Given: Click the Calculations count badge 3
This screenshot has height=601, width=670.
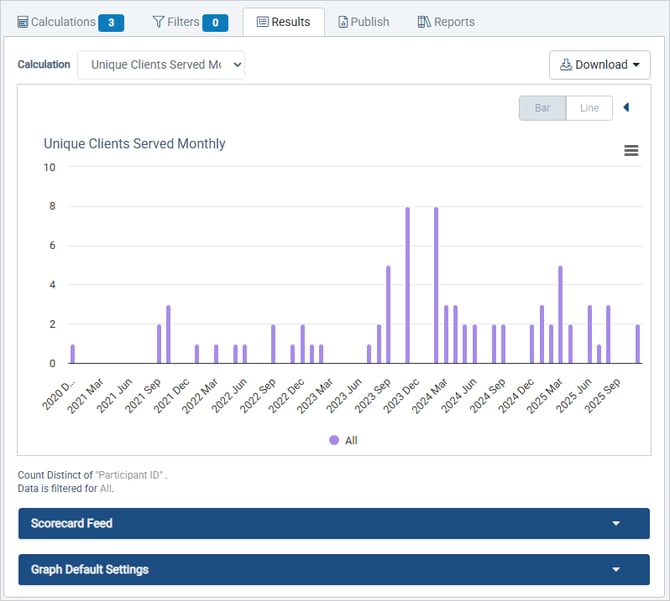Looking at the screenshot, I should click(111, 22).
